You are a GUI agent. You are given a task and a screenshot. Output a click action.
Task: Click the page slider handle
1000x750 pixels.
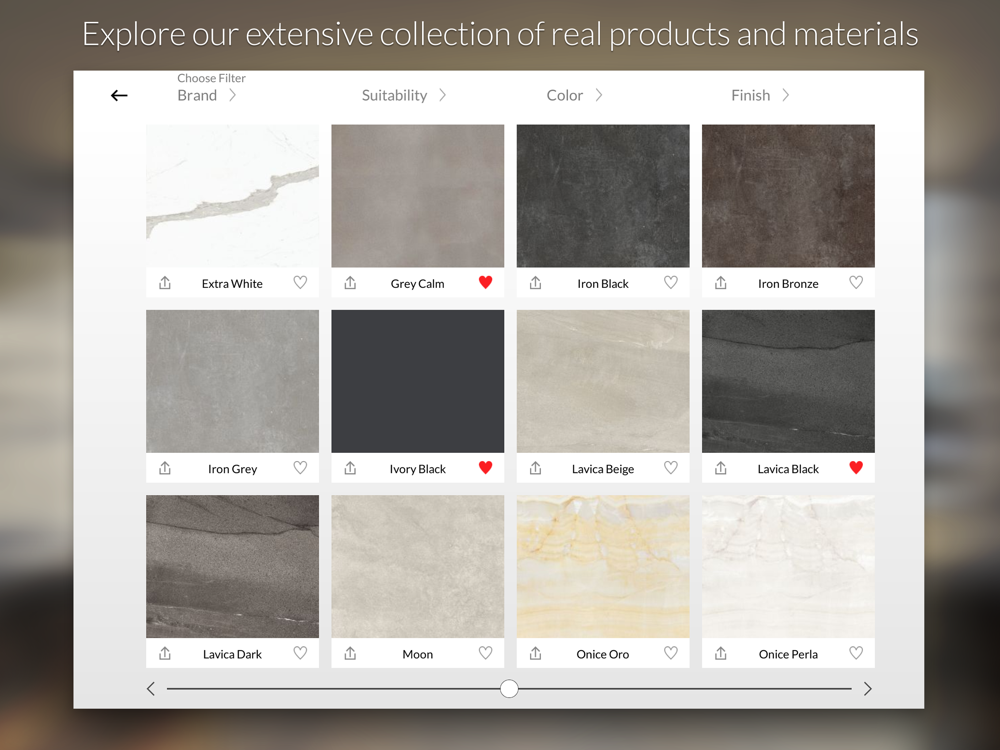point(509,689)
